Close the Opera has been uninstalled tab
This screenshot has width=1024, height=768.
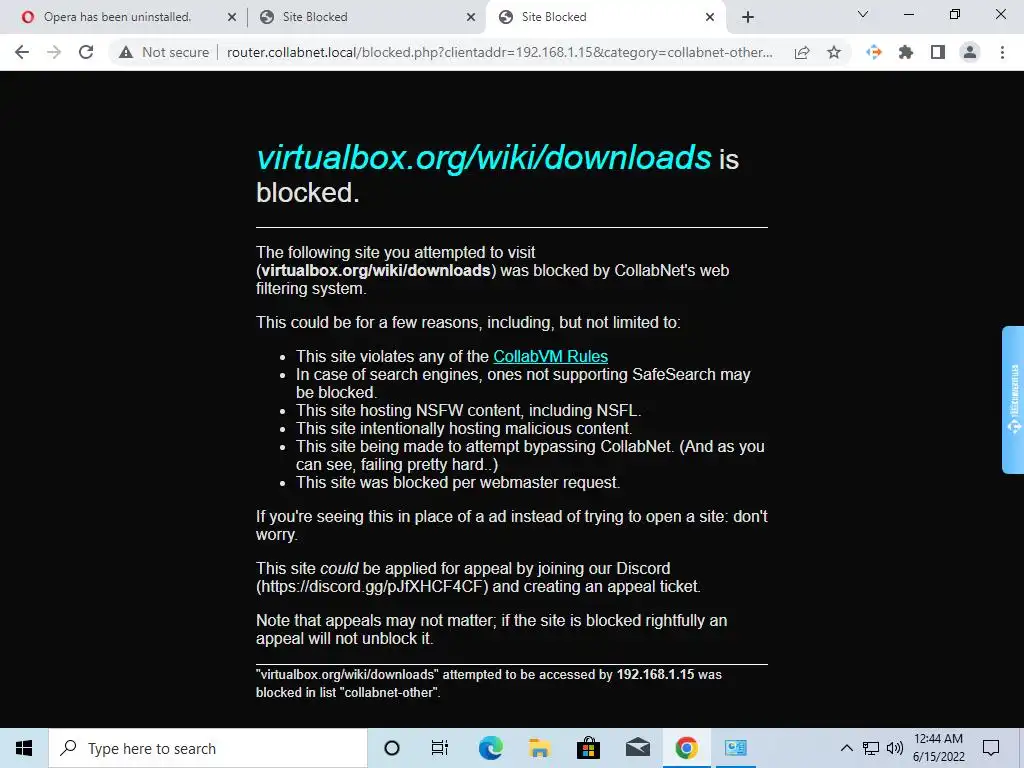pos(232,18)
